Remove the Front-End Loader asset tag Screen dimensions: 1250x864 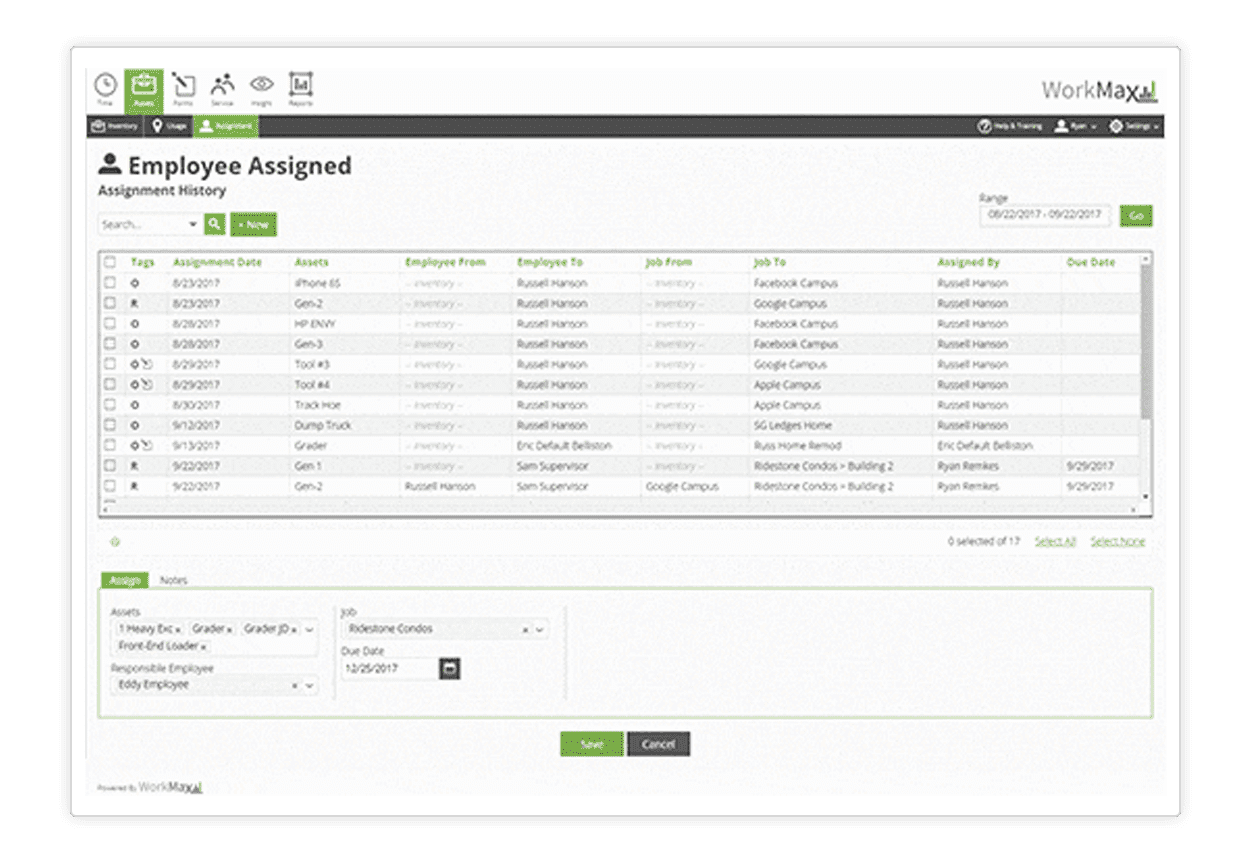(204, 647)
